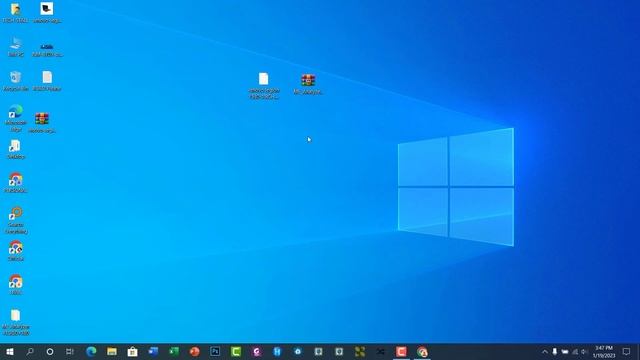Viewport: 640px width, 360px height.
Task: Launch Photoshop from the taskbar
Action: 215,351
